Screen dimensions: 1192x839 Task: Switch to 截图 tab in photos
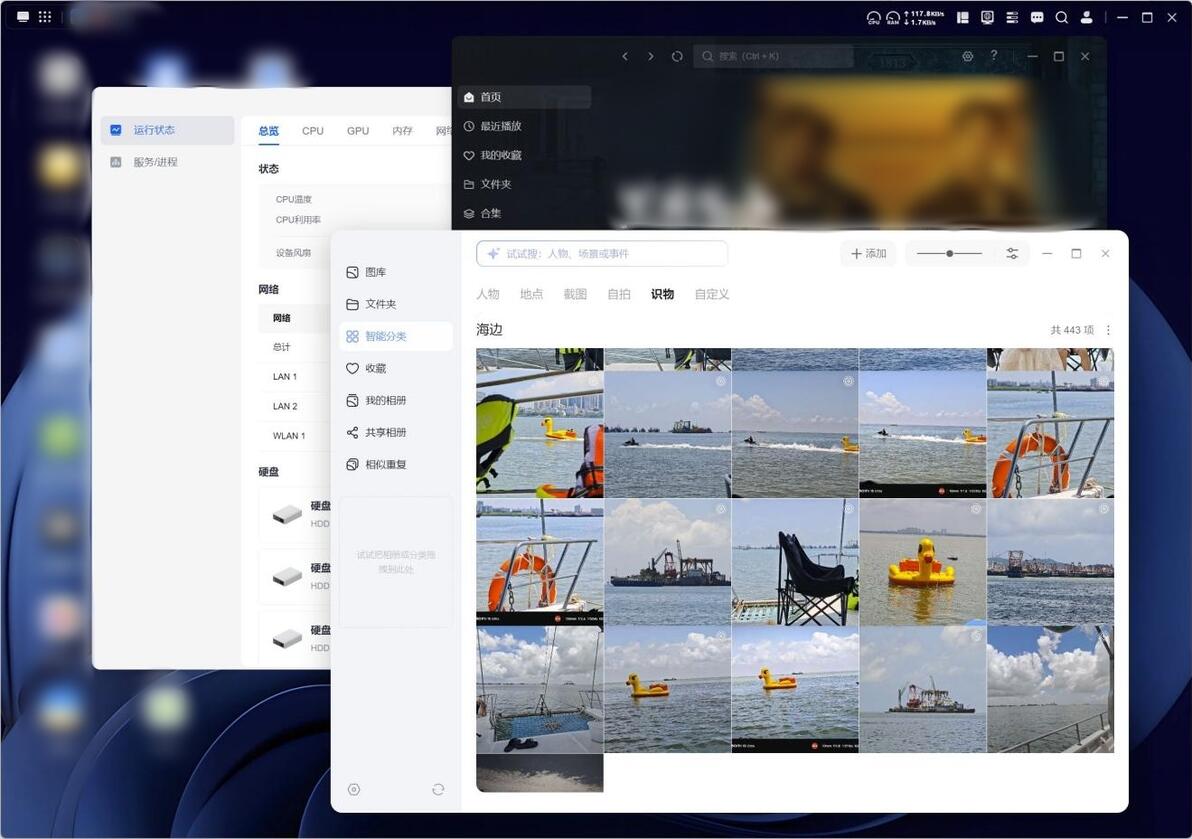(x=575, y=294)
